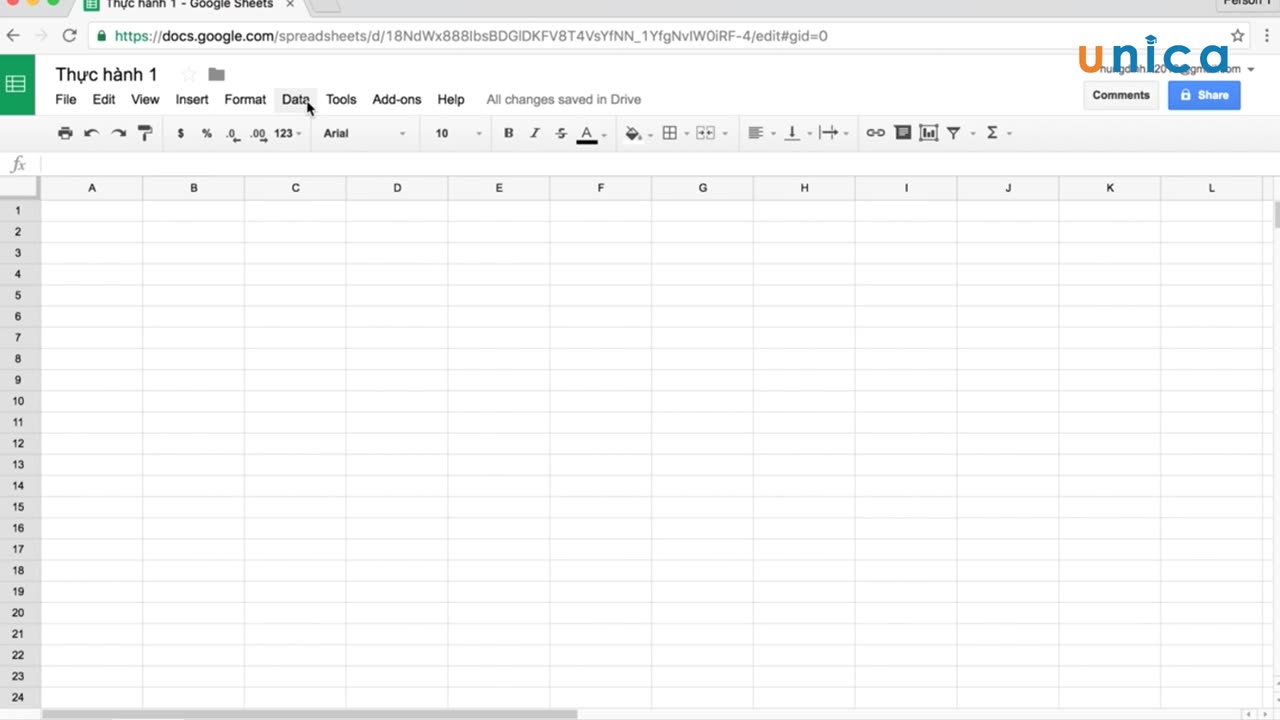The image size is (1280, 720).
Task: Toggle italic formatting
Action: pos(534,133)
